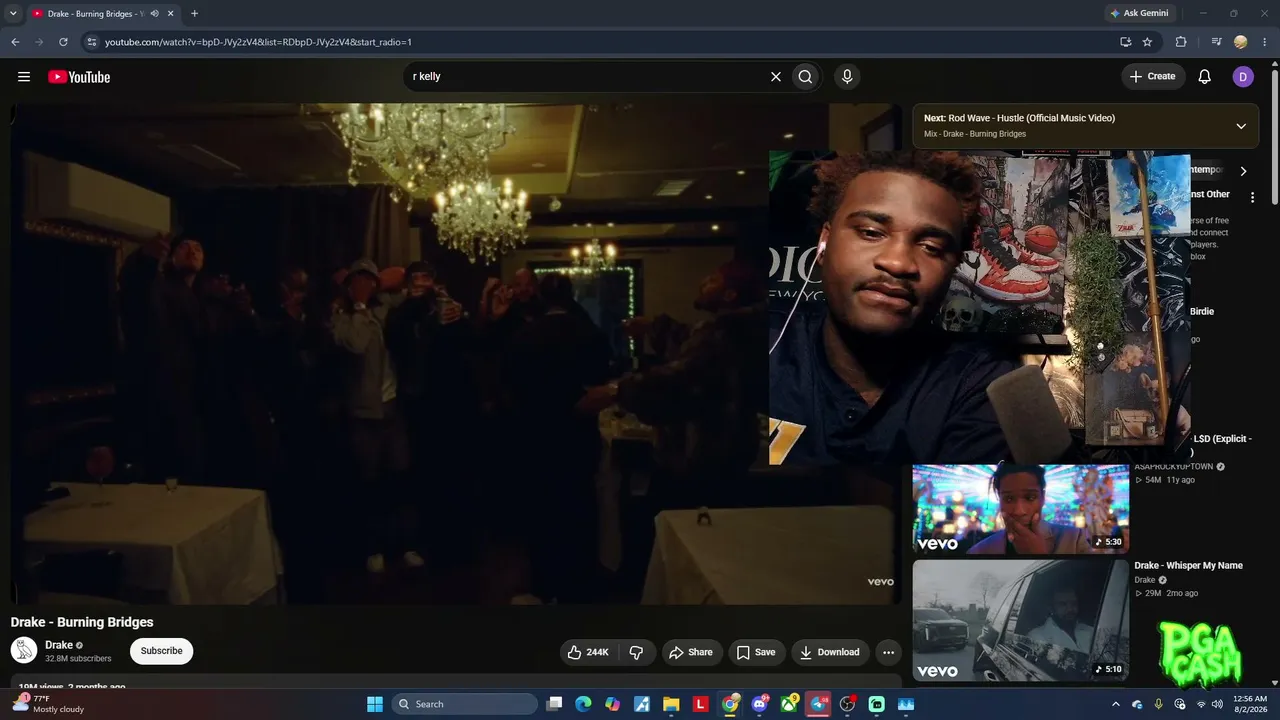1280x720 pixels.
Task: Open YouTube notifications bell
Action: point(1205,77)
